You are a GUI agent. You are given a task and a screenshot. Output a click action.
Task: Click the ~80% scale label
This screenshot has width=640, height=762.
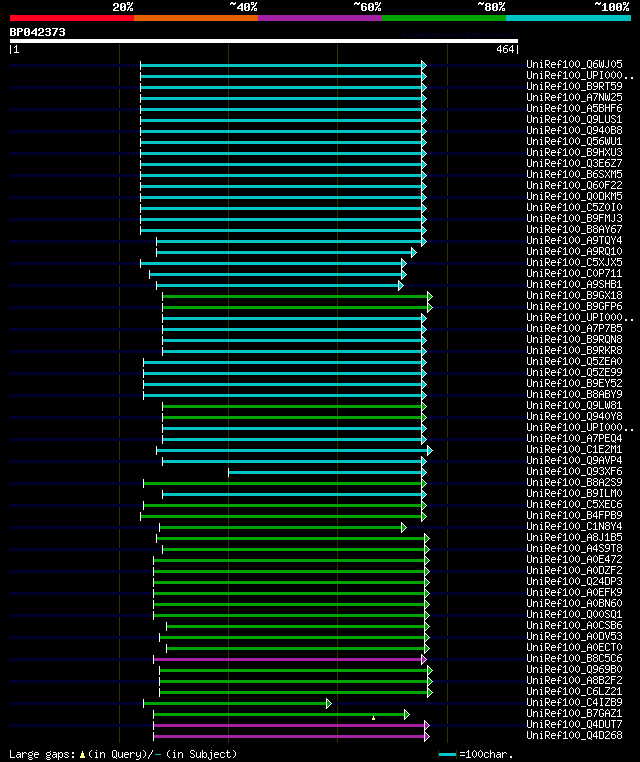pyautogui.click(x=491, y=7)
